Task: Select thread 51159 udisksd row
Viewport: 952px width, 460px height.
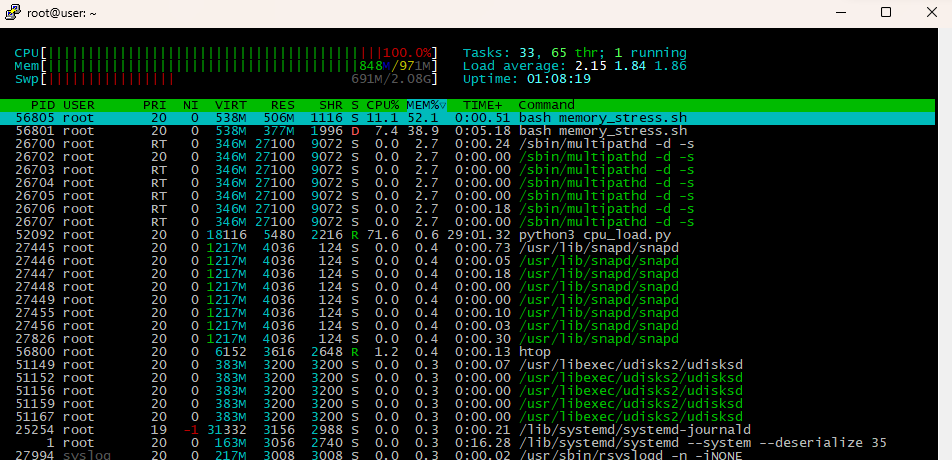Action: [468, 404]
